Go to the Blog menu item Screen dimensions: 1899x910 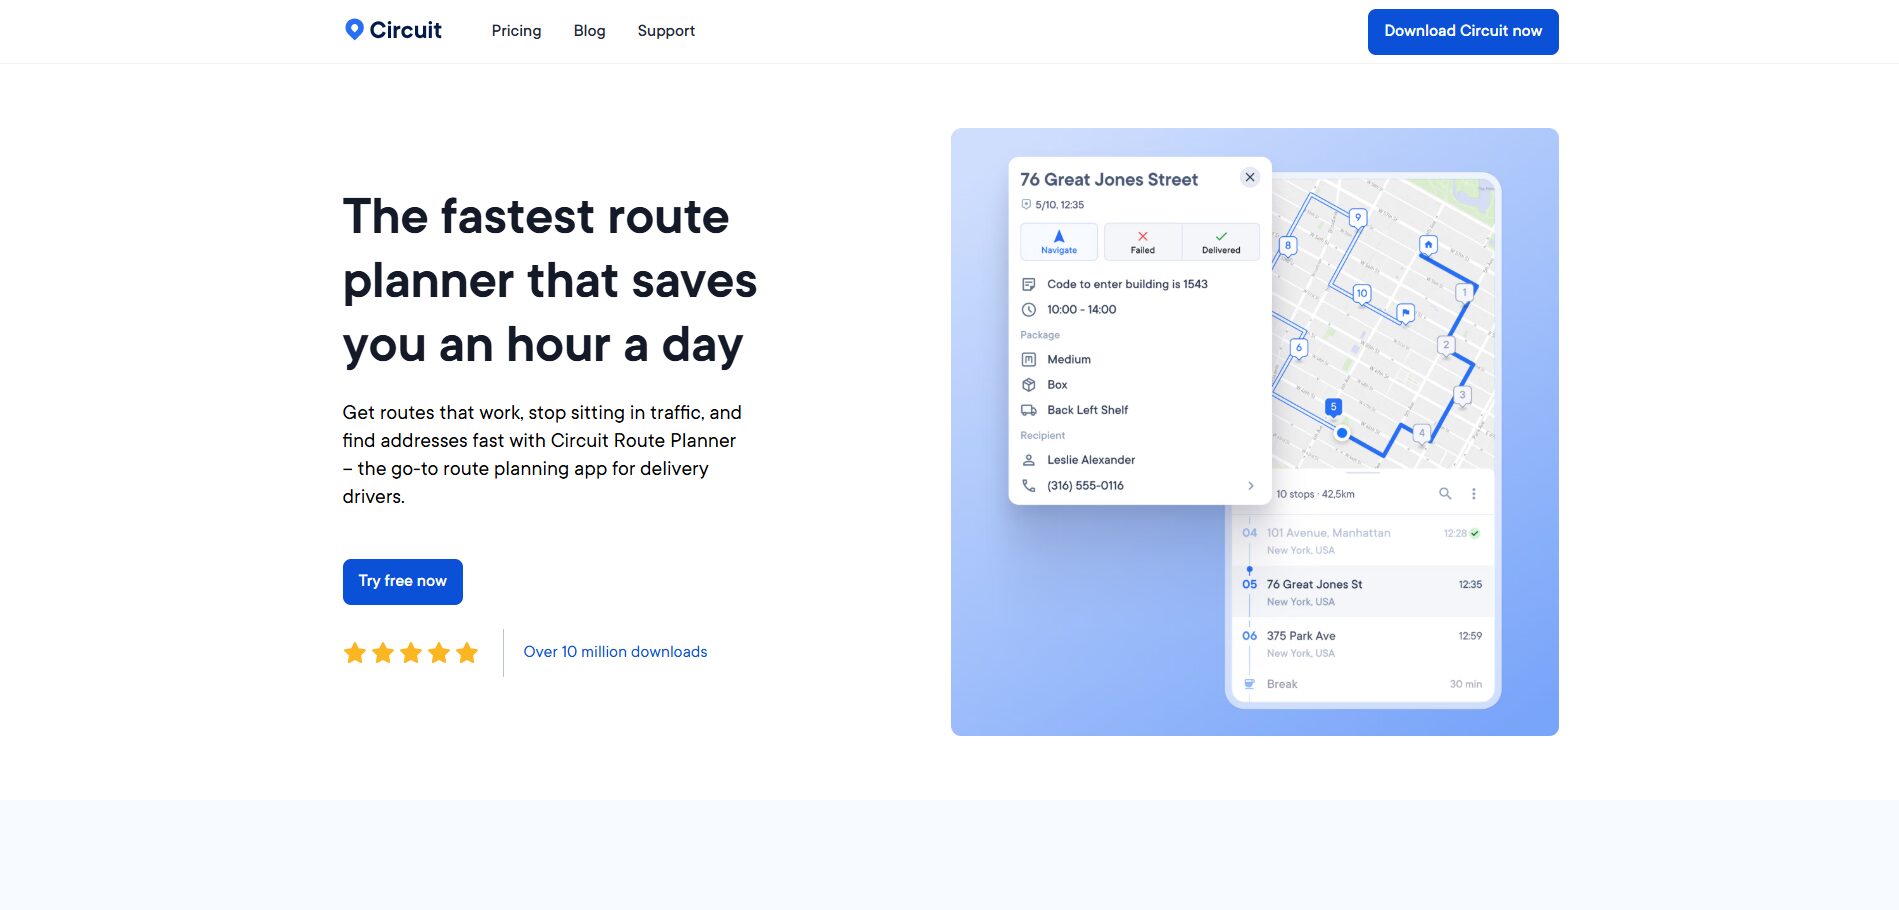[x=589, y=31]
